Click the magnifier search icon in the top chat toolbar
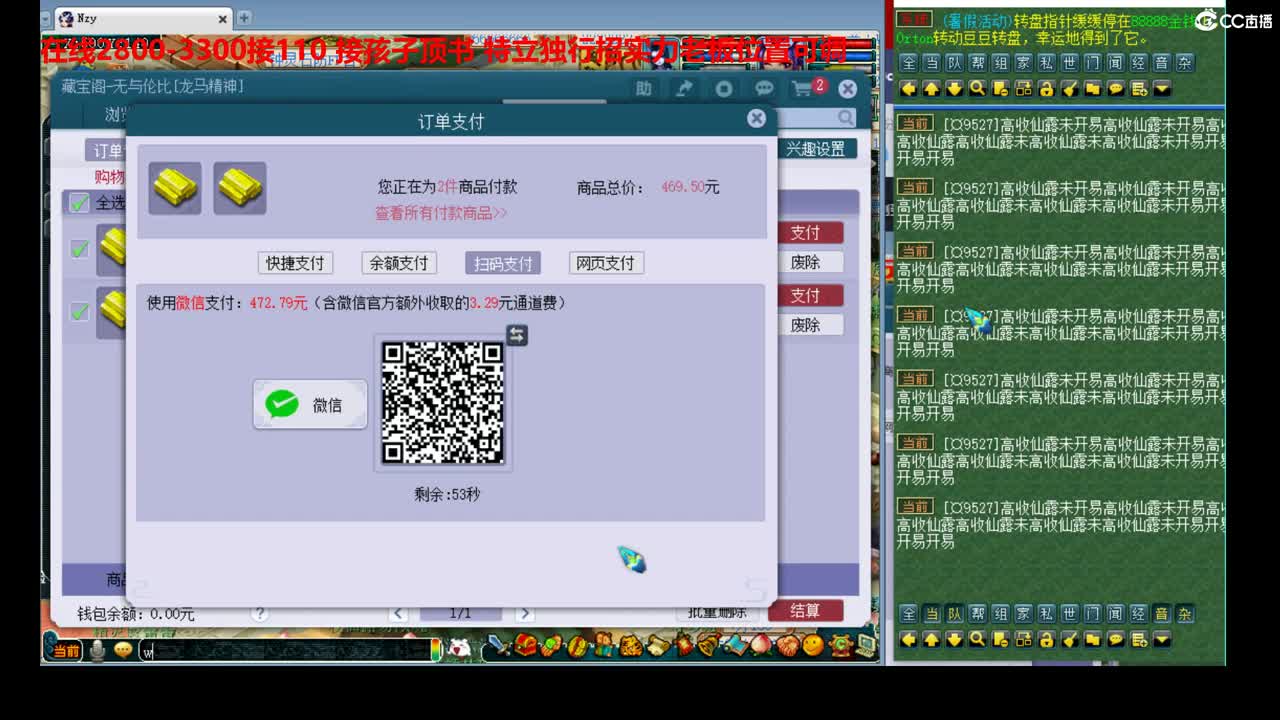Viewport: 1280px width, 720px height. (977, 89)
